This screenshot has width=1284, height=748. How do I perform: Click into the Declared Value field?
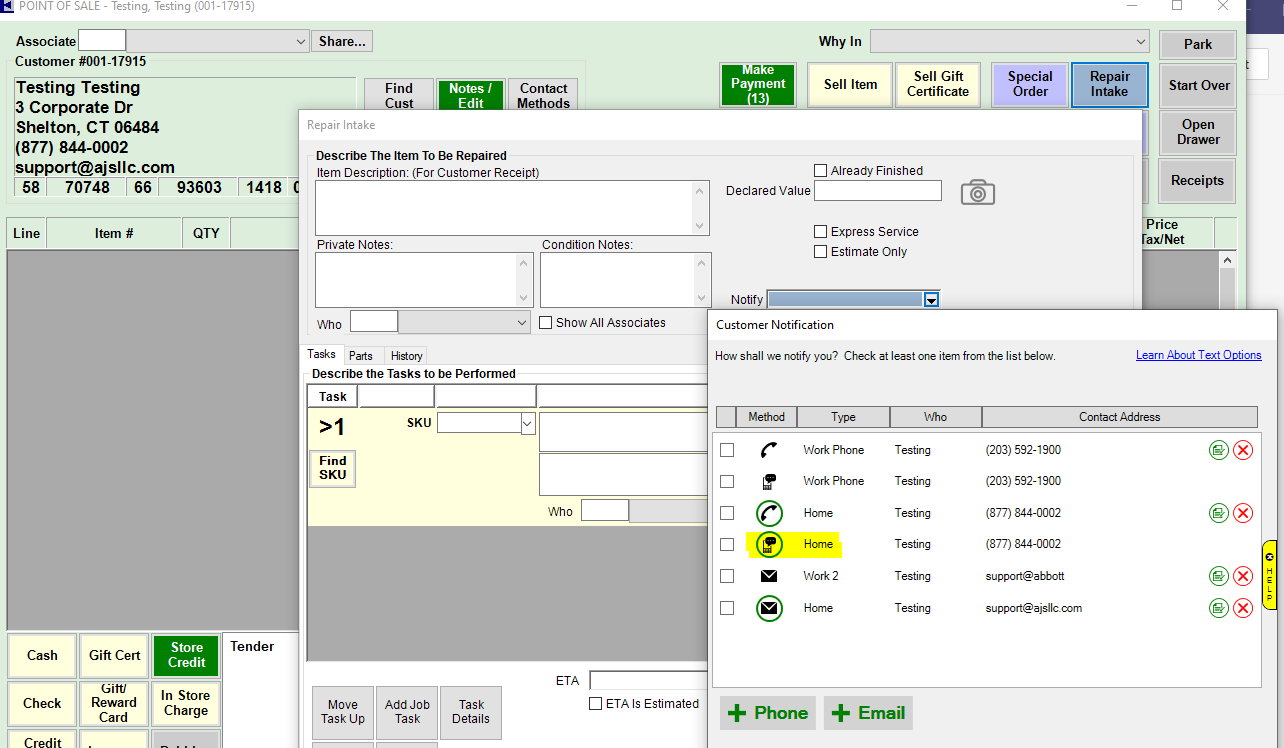click(x=877, y=191)
